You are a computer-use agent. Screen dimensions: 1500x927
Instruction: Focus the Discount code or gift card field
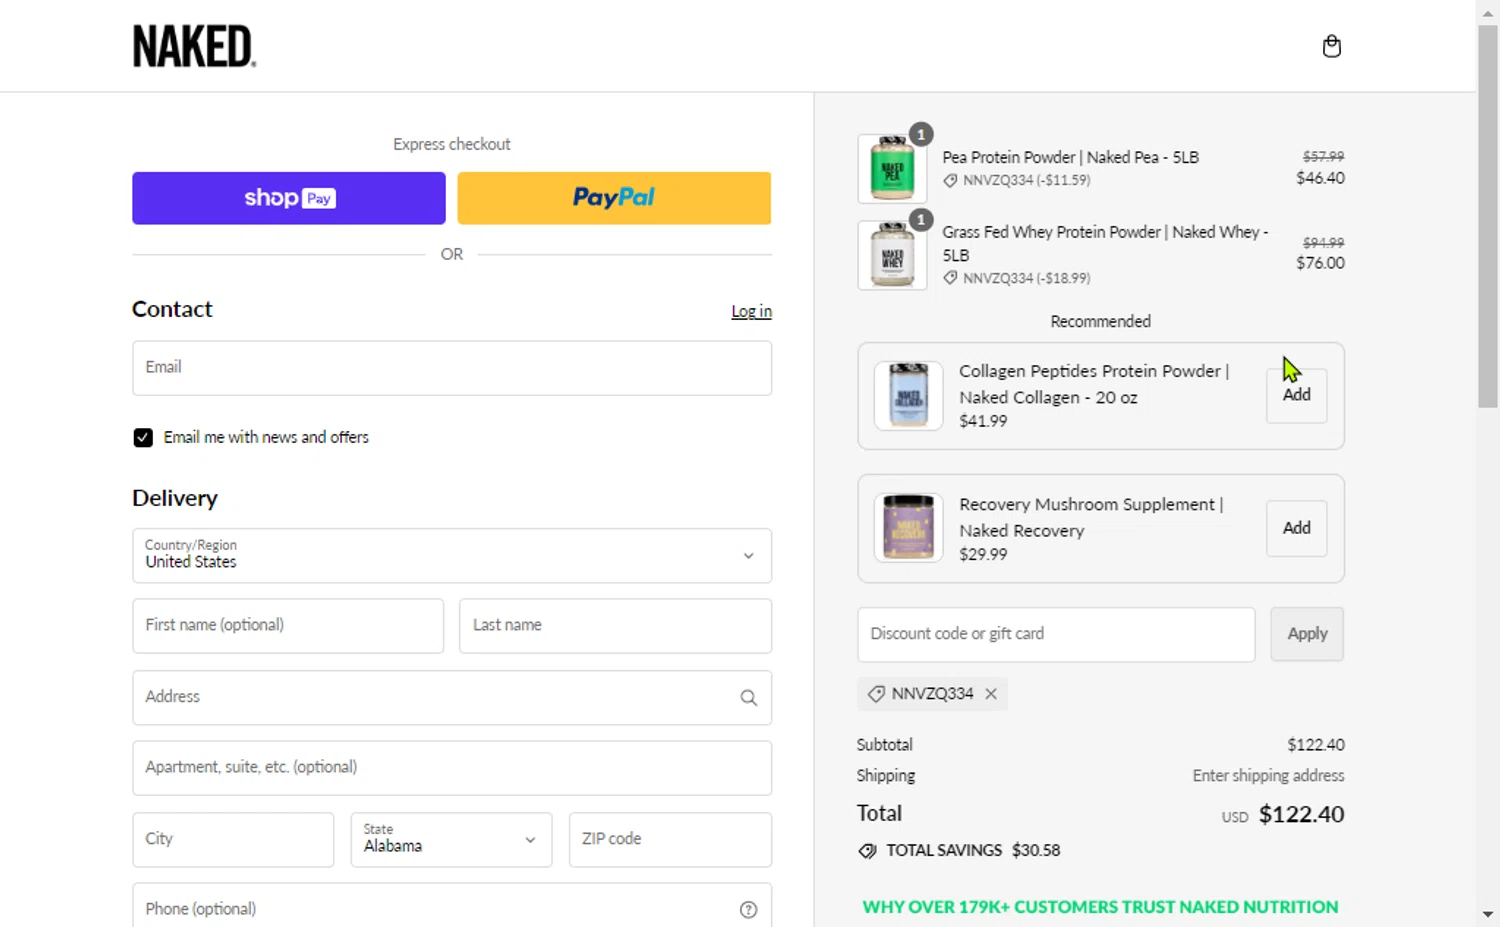click(x=1056, y=634)
